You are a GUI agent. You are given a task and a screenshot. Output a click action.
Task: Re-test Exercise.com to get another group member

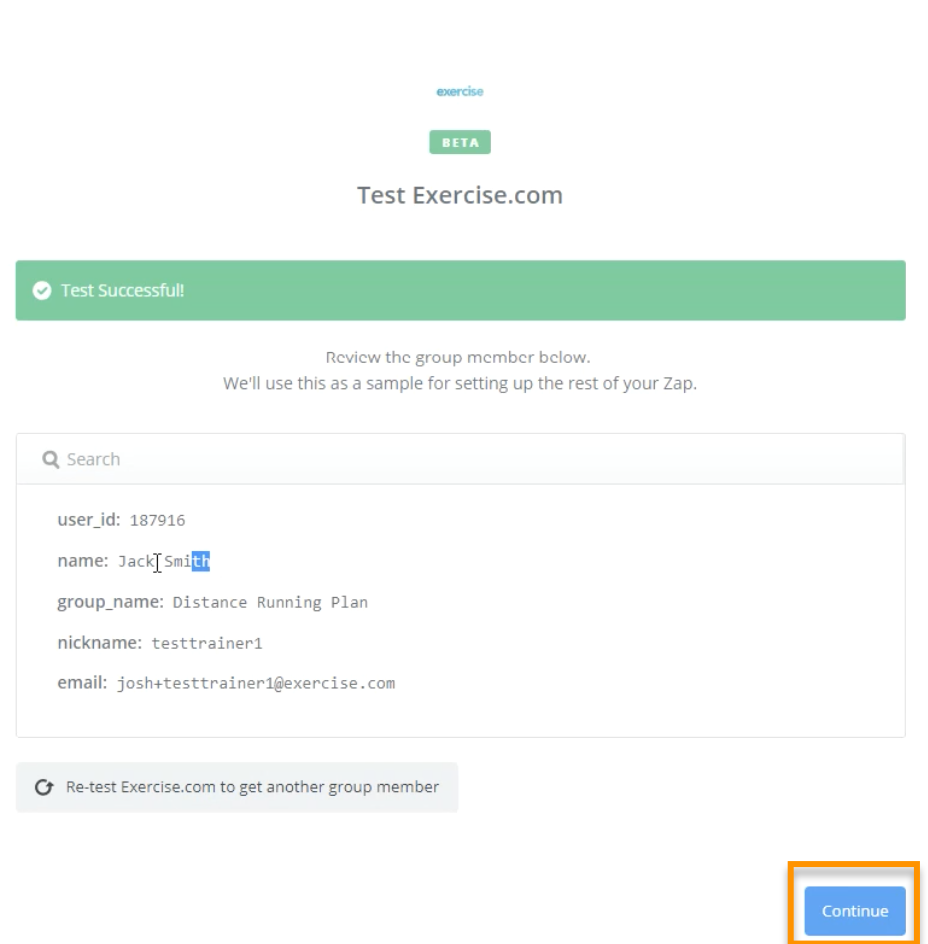click(x=237, y=787)
